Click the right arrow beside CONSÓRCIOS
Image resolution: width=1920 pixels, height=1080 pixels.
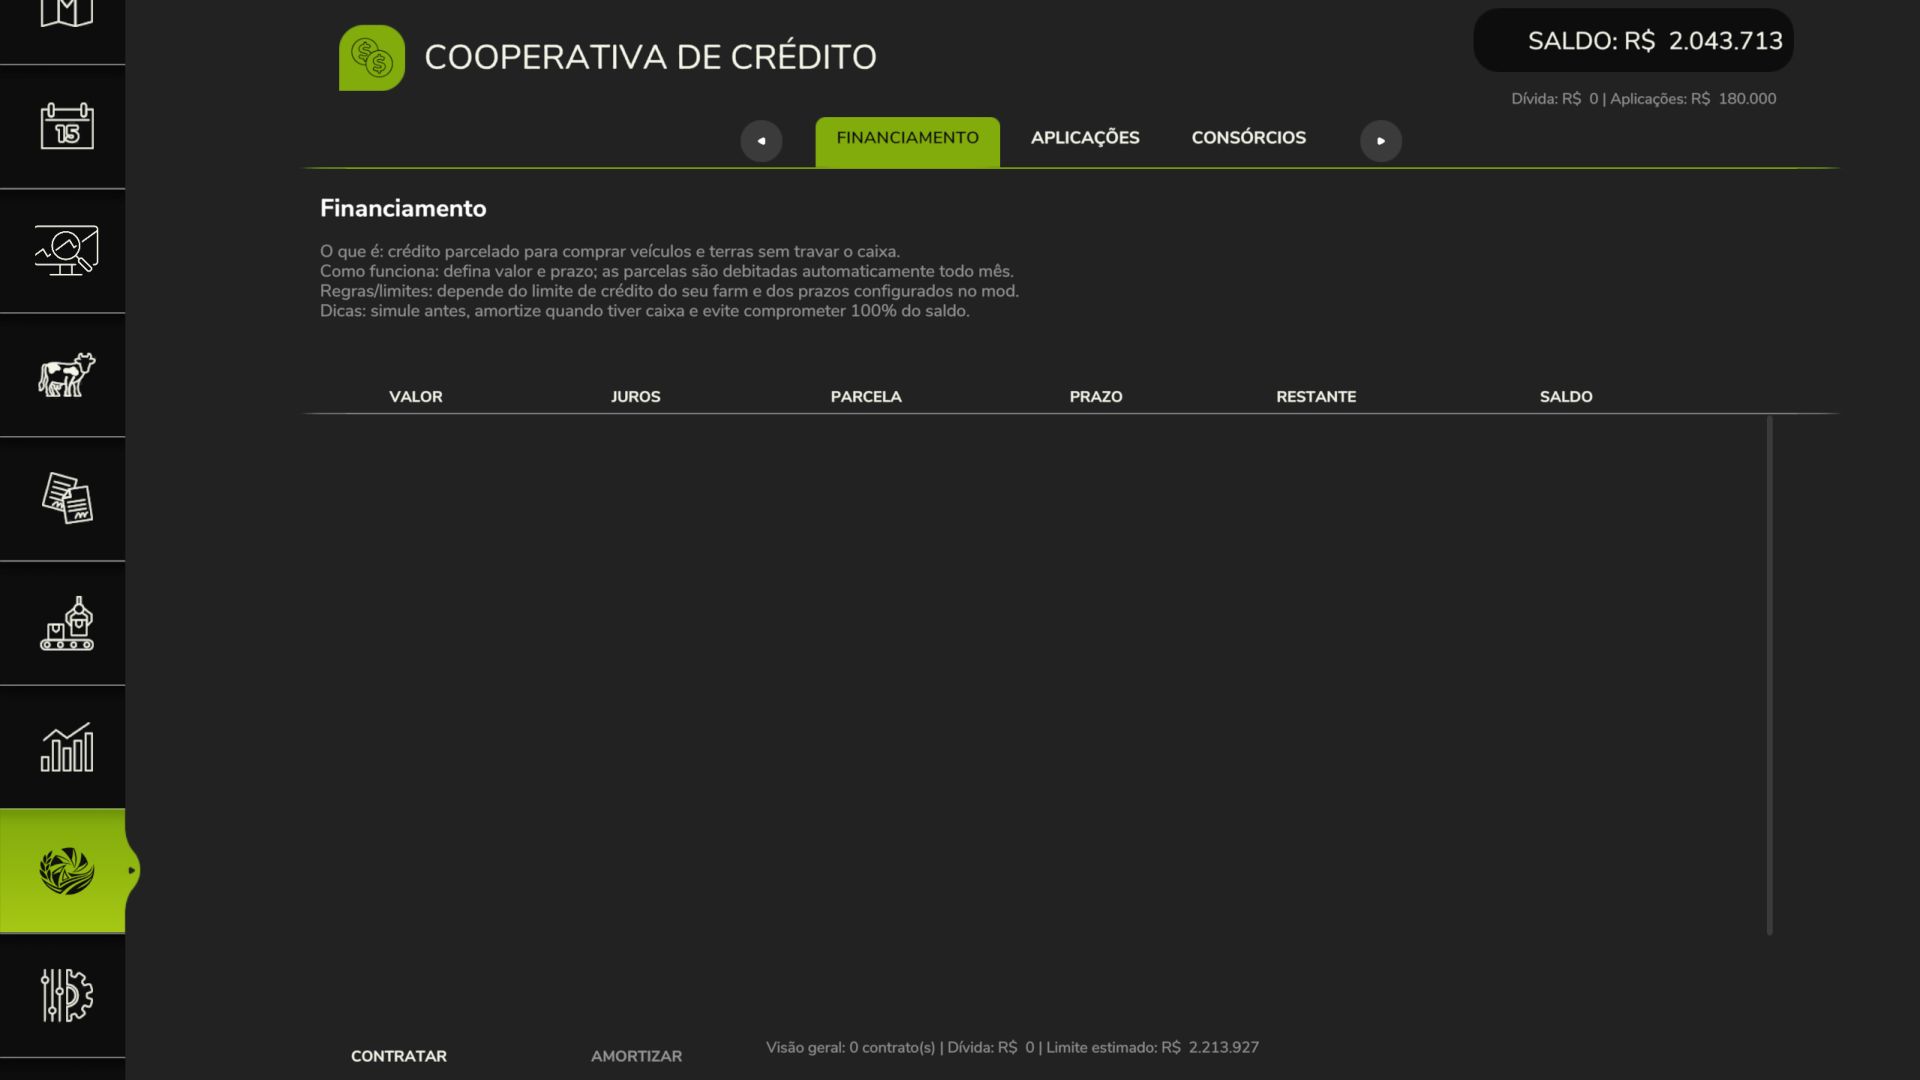(1382, 141)
